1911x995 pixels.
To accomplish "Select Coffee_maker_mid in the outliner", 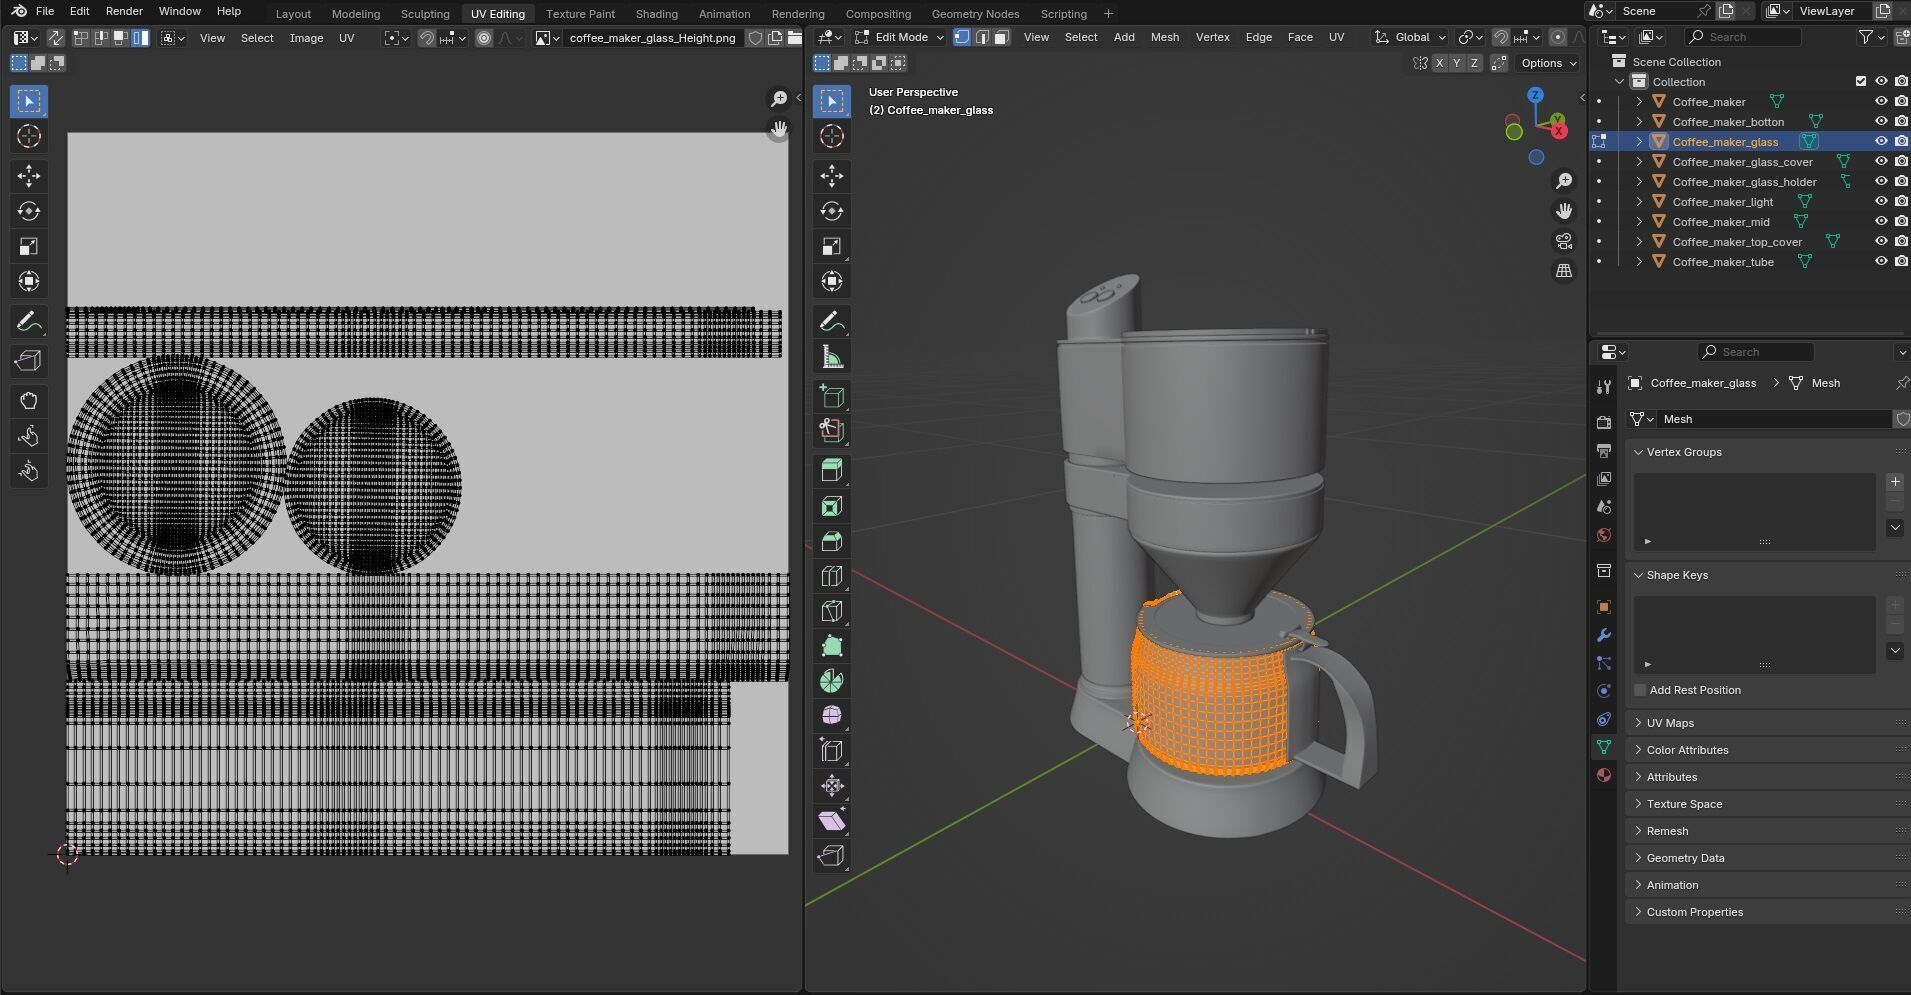I will click(x=1720, y=222).
